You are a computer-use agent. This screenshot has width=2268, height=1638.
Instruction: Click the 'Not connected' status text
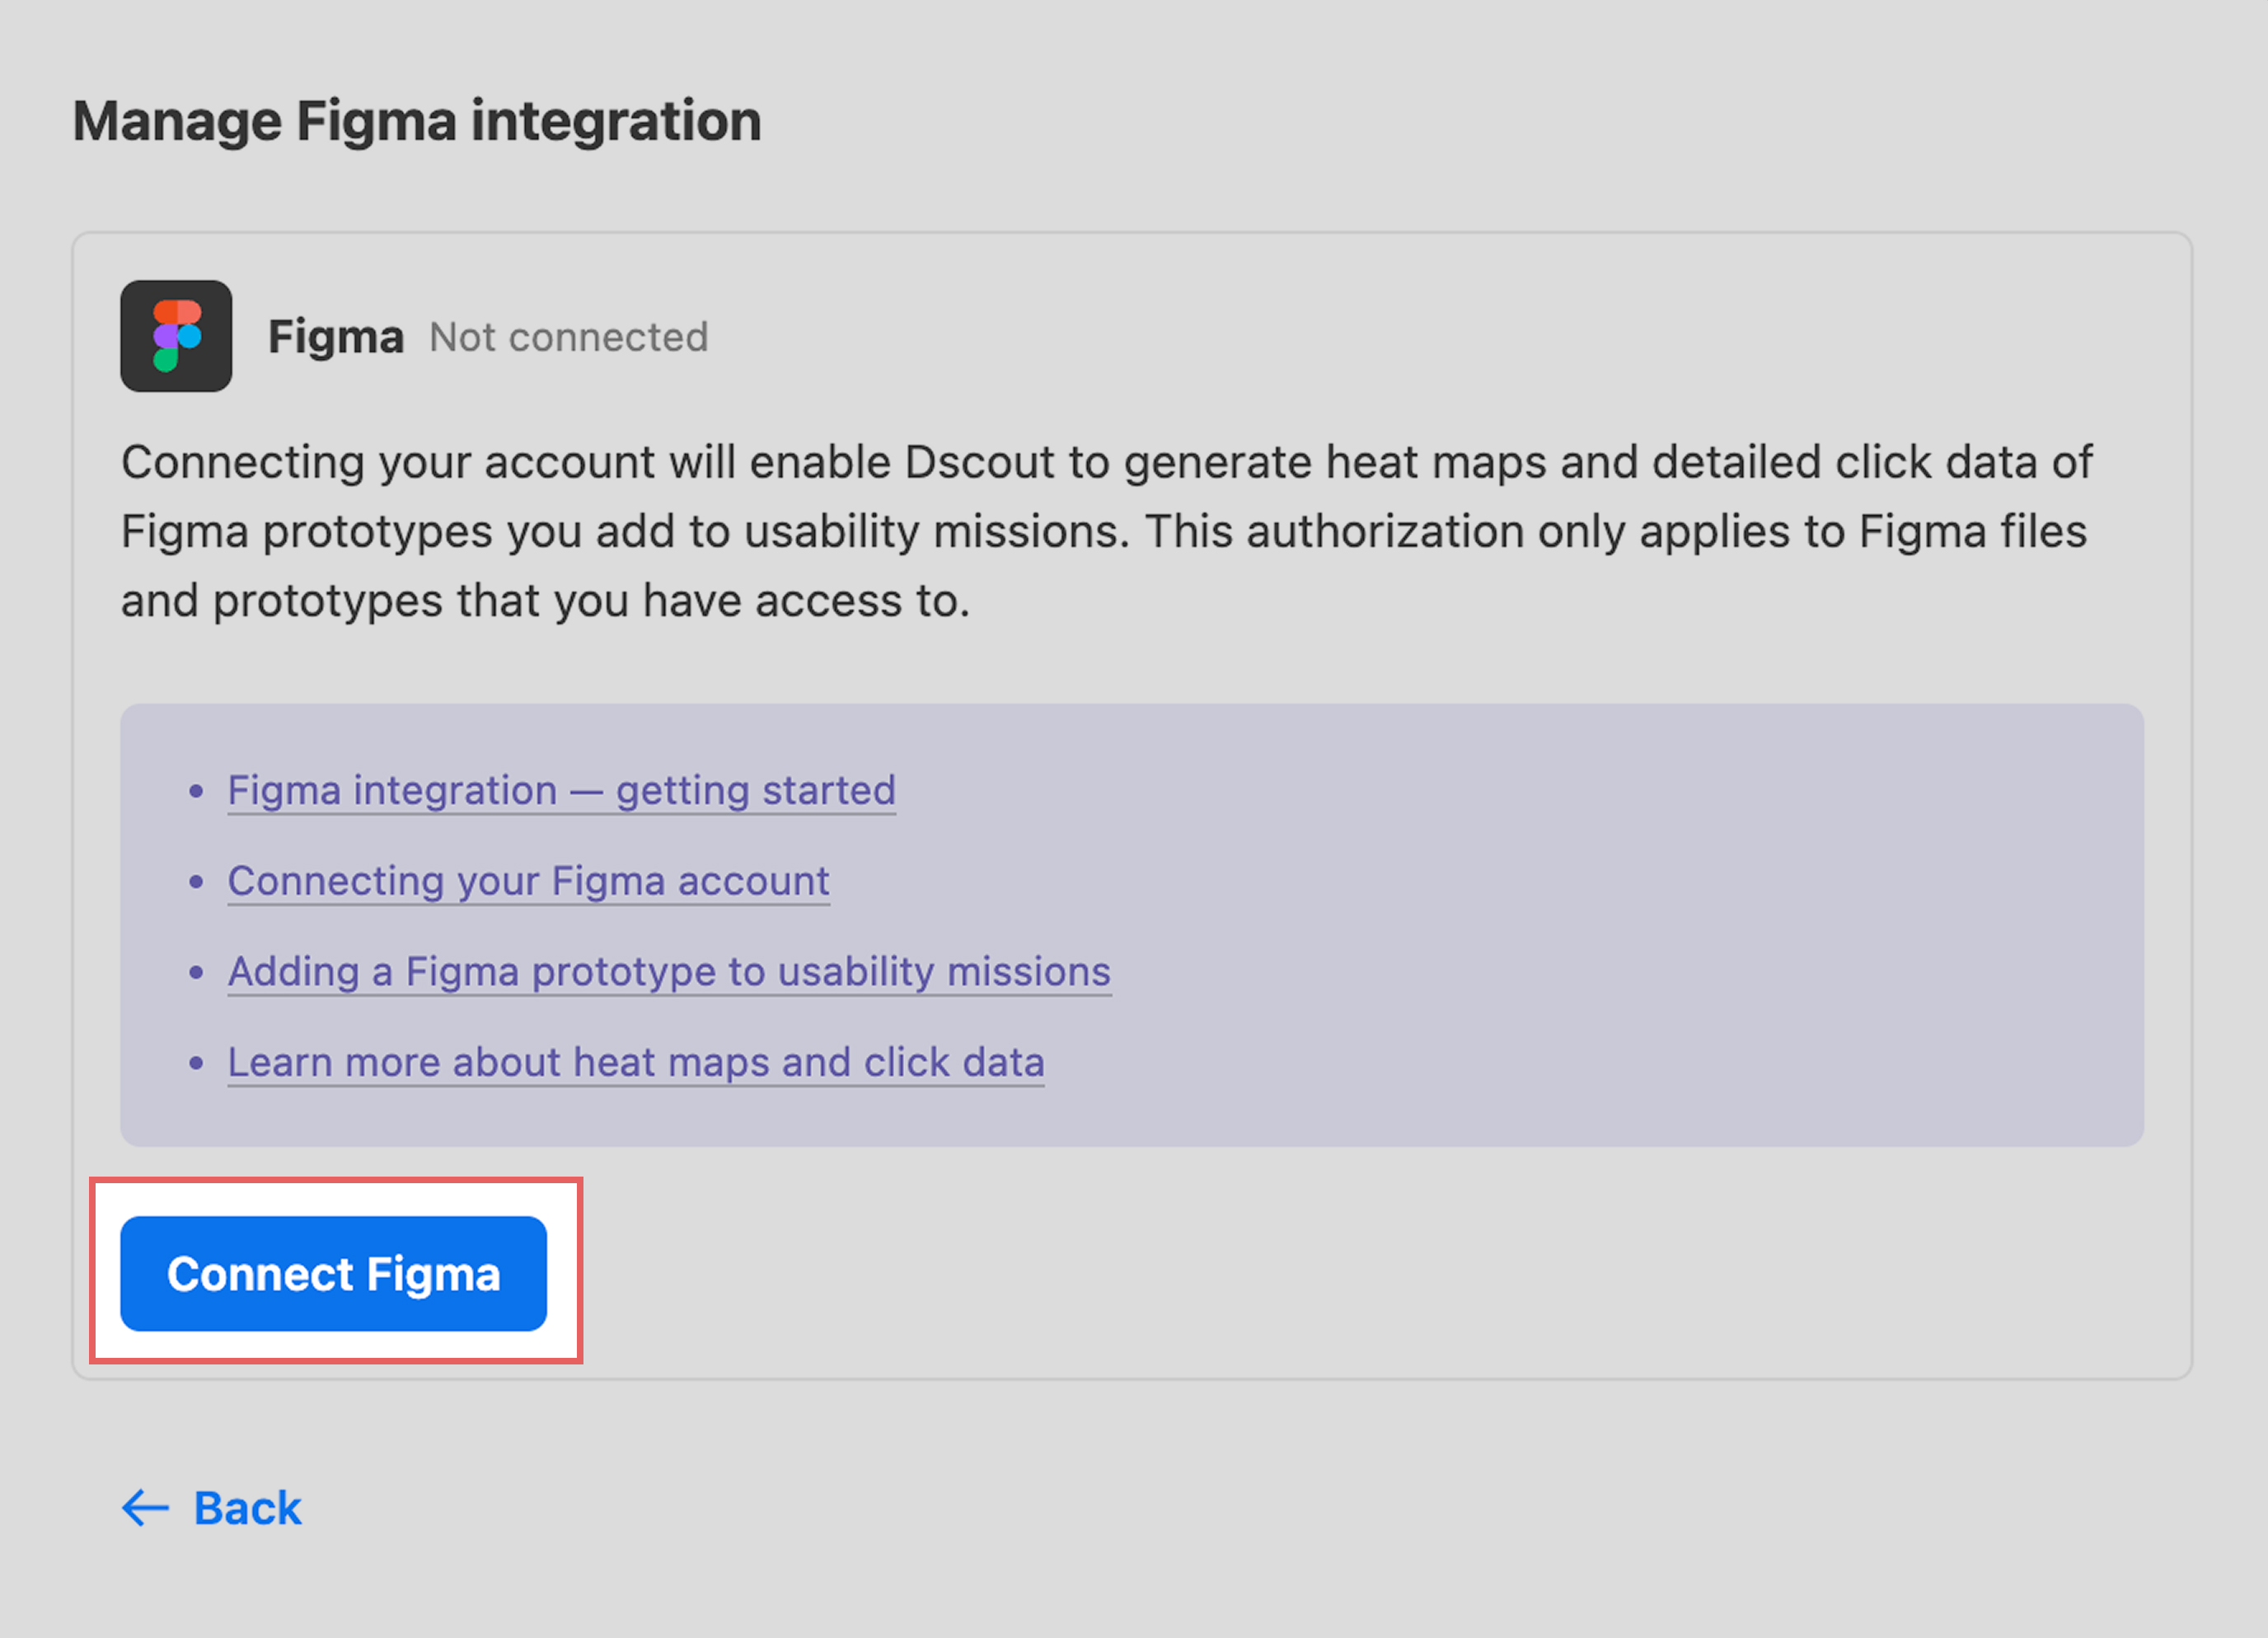pyautogui.click(x=568, y=337)
